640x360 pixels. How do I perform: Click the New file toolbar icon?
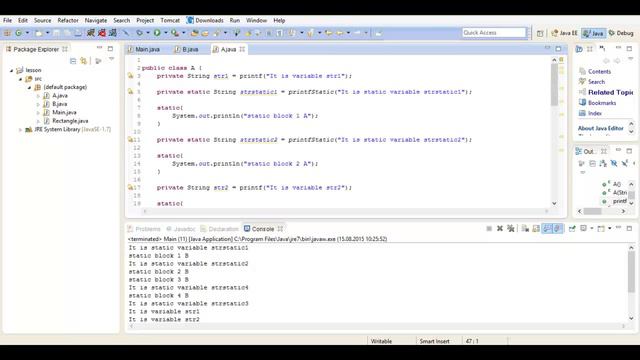tap(39, 33)
